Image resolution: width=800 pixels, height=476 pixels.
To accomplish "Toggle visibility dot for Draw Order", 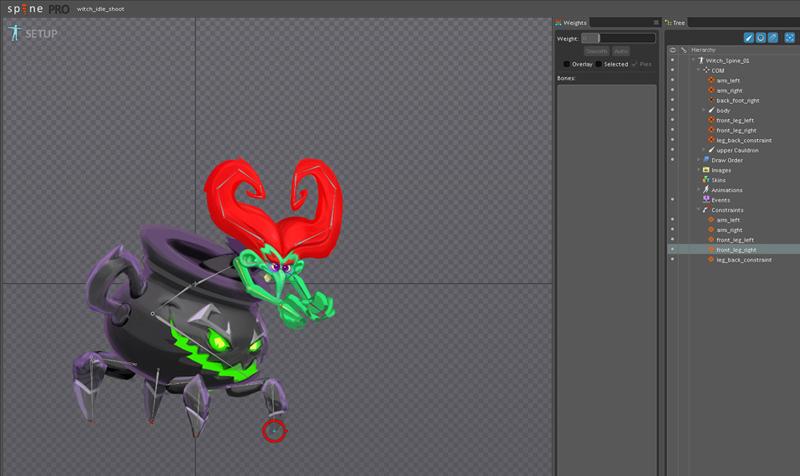I will point(672,160).
